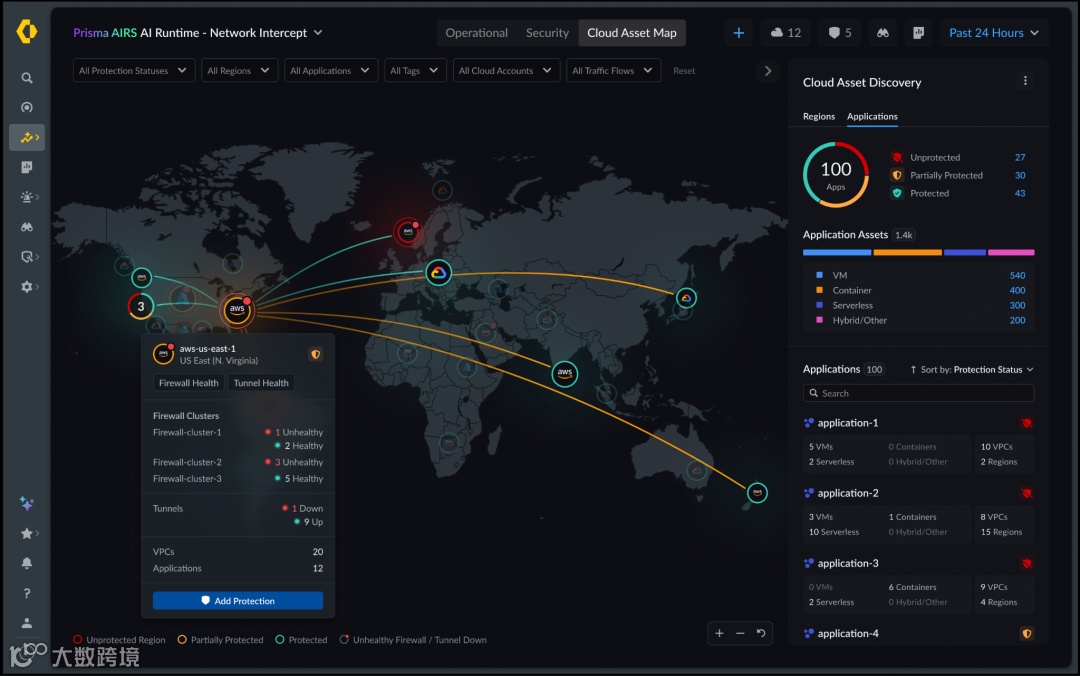
Task: Click the Protected count 43
Action: point(1019,193)
